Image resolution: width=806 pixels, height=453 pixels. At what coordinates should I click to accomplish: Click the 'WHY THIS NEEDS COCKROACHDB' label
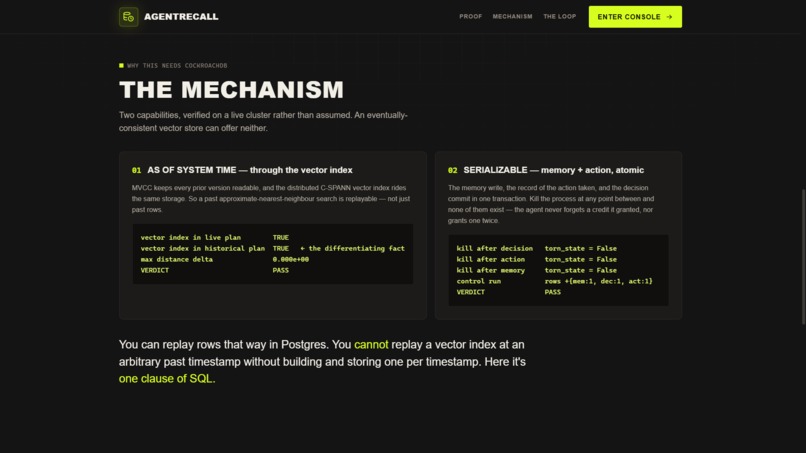pos(177,66)
